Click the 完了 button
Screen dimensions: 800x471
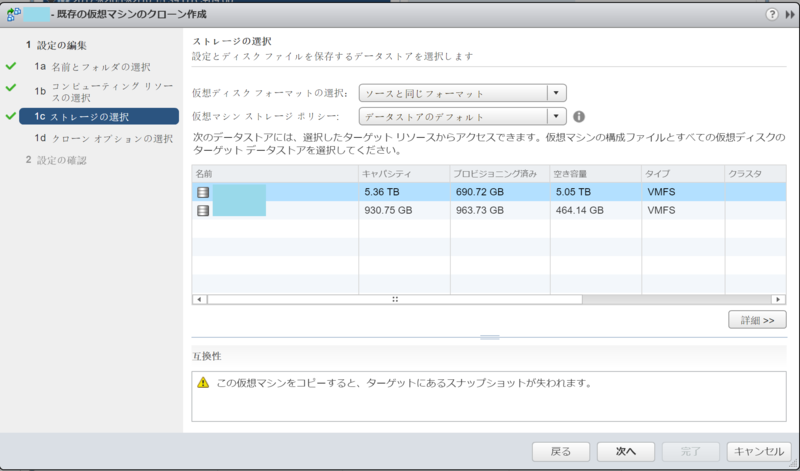(x=691, y=452)
